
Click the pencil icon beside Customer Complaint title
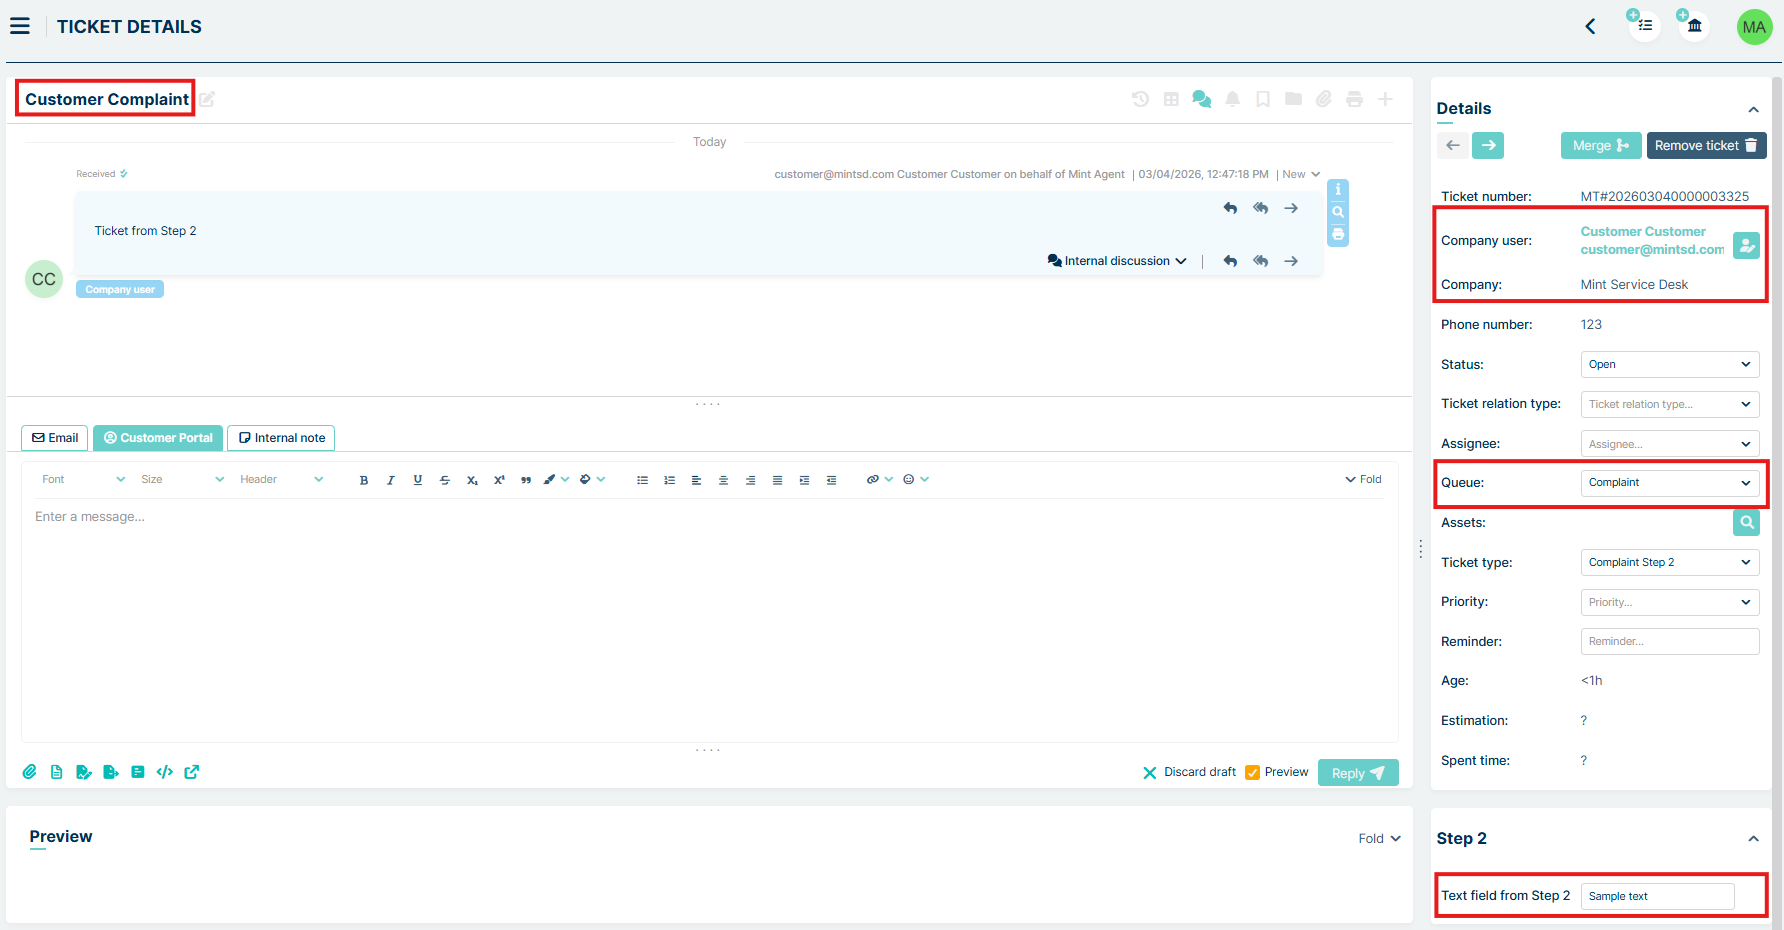click(x=207, y=99)
